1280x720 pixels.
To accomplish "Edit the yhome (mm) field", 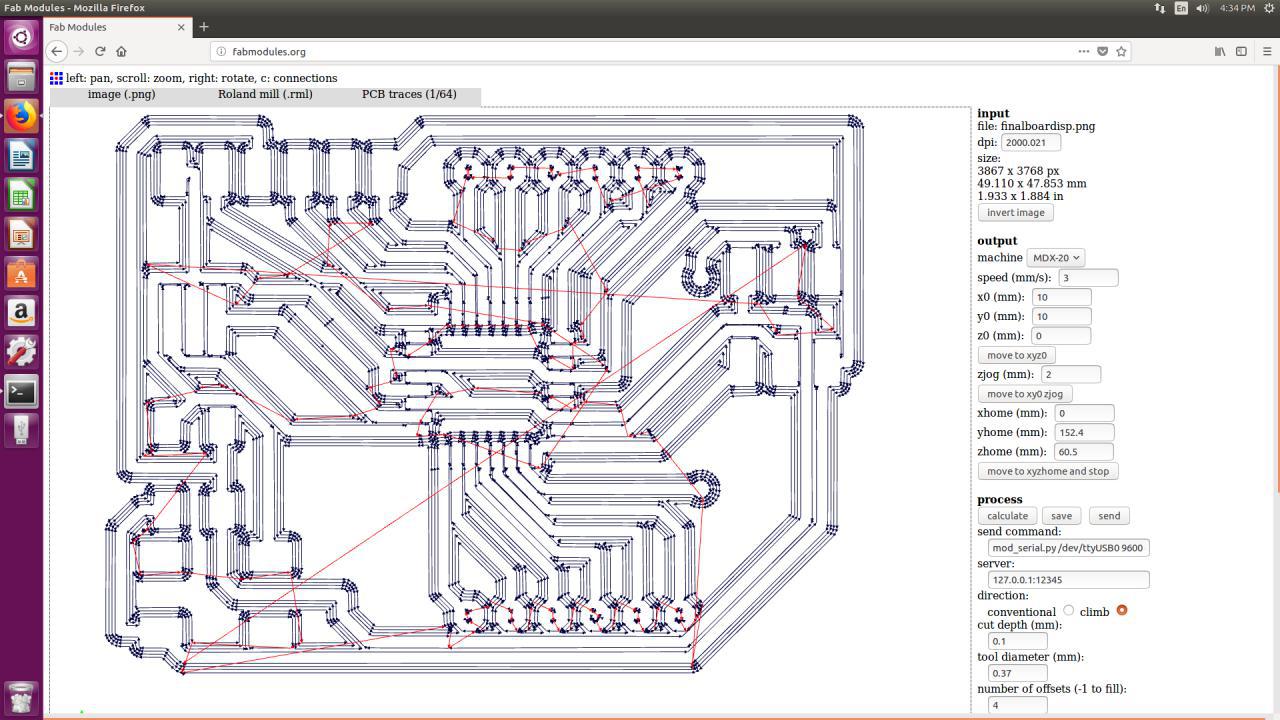I will 1084,432.
